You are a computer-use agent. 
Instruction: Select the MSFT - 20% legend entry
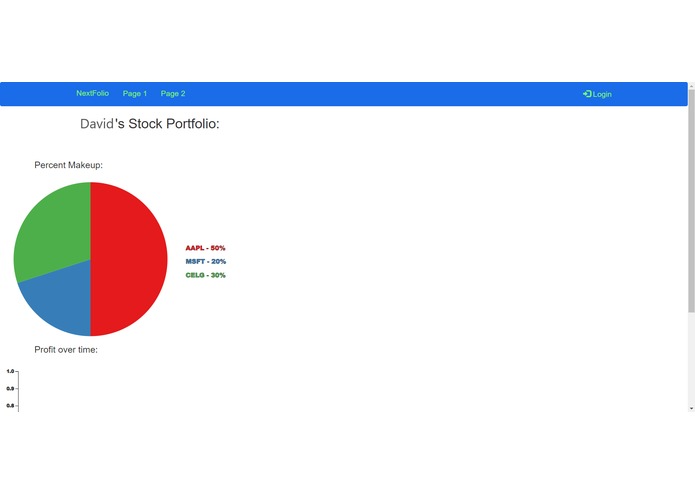coord(206,261)
